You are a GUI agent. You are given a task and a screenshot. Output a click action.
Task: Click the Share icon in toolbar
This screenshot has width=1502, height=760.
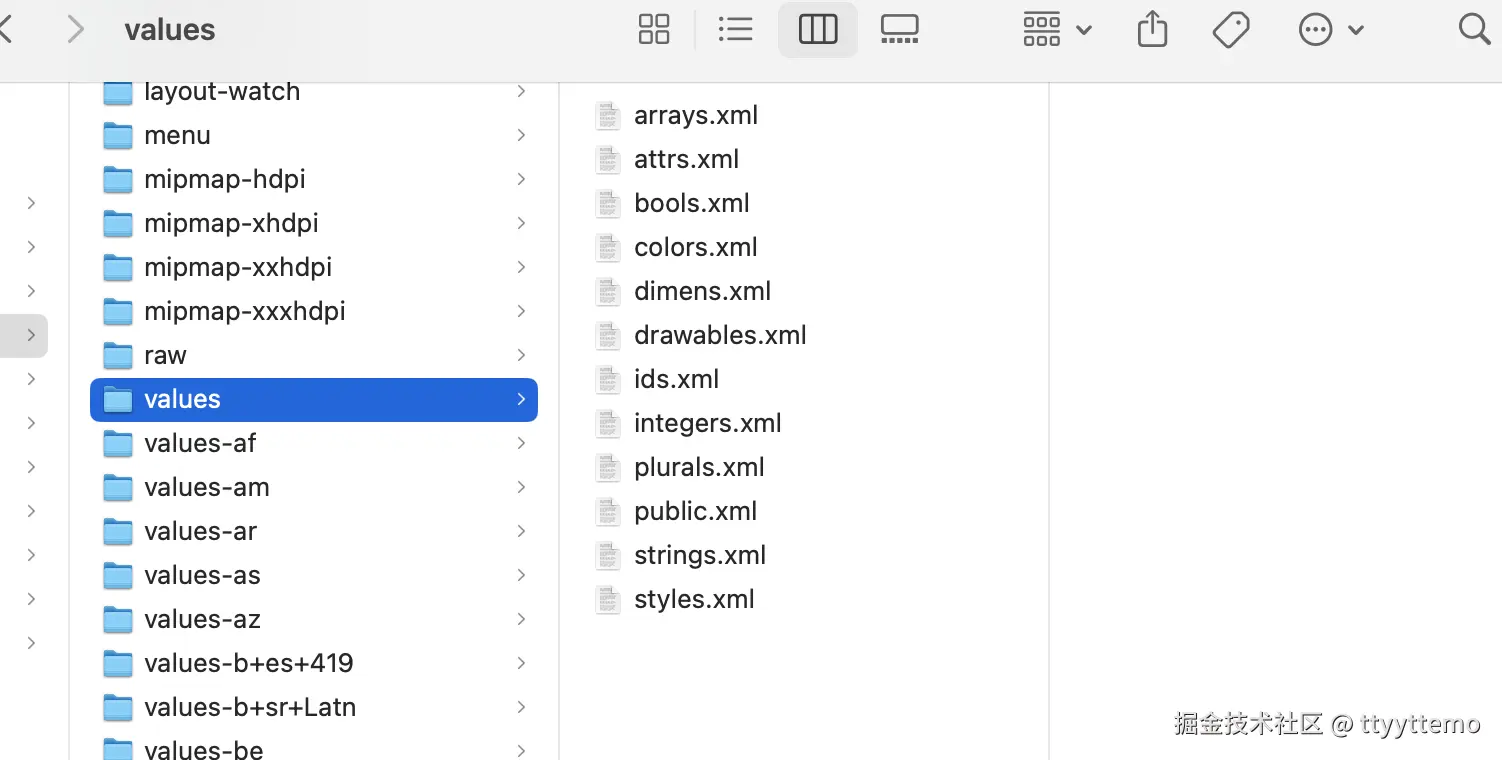1152,30
